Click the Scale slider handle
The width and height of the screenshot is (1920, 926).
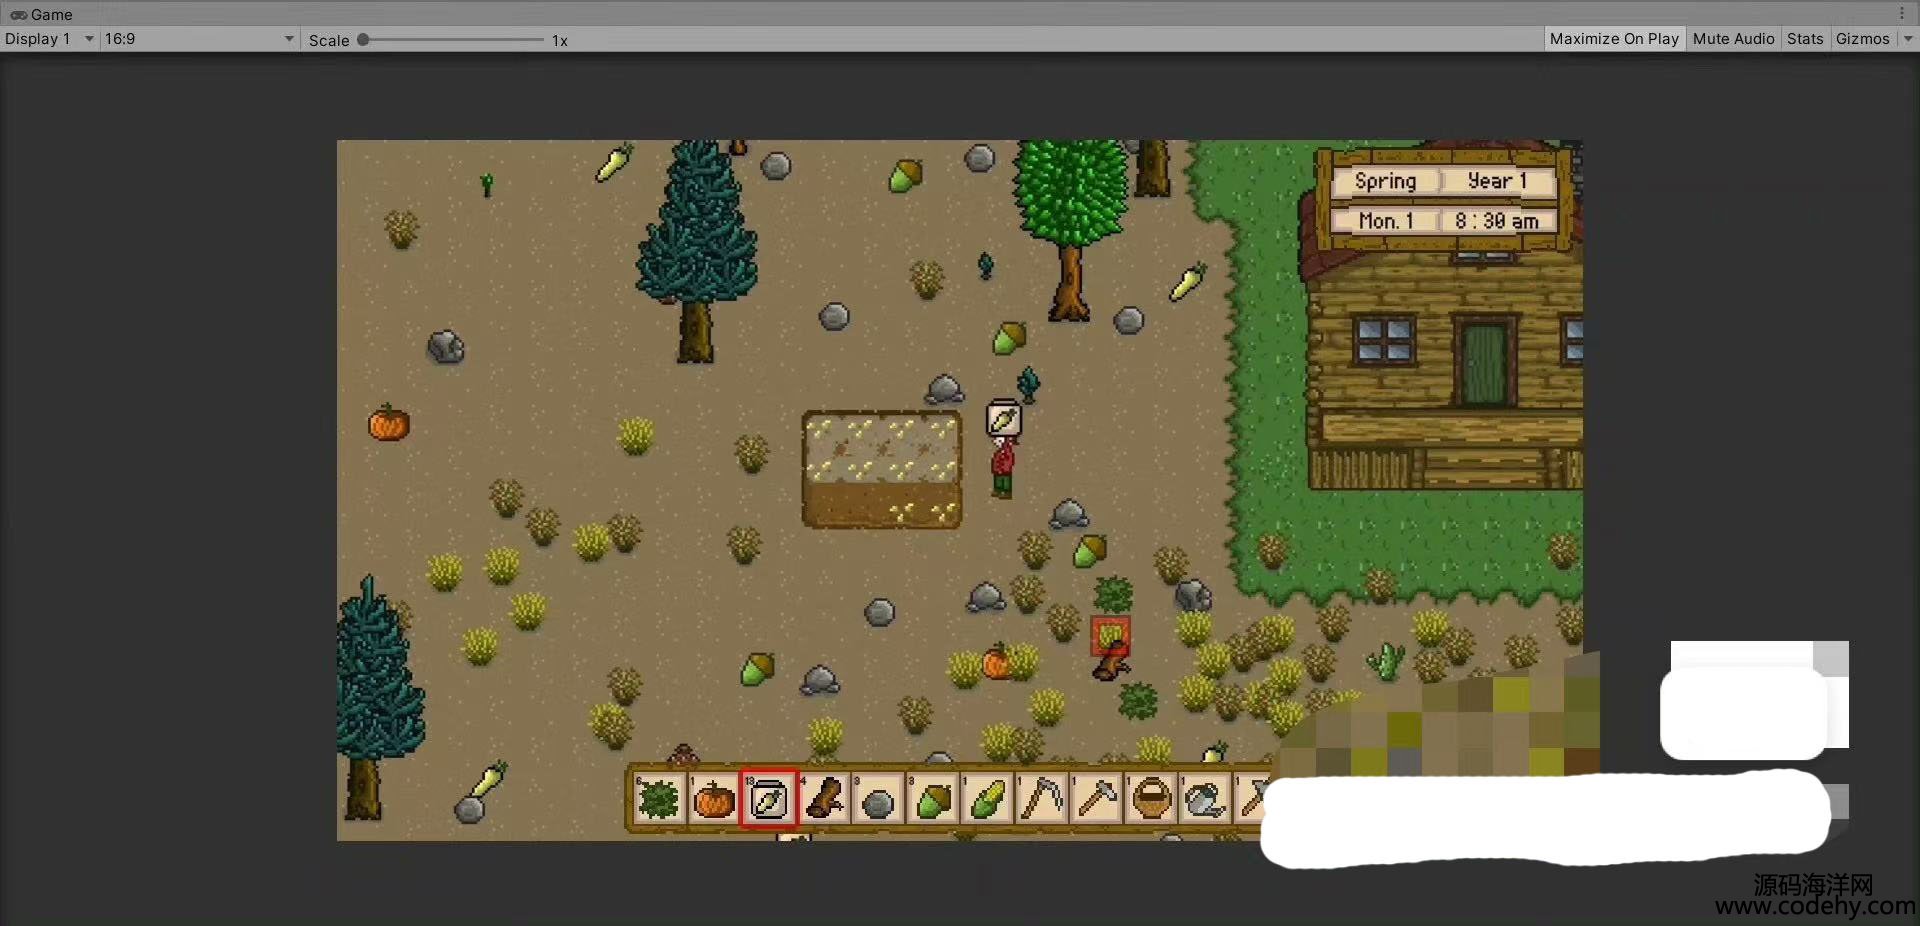(x=364, y=40)
